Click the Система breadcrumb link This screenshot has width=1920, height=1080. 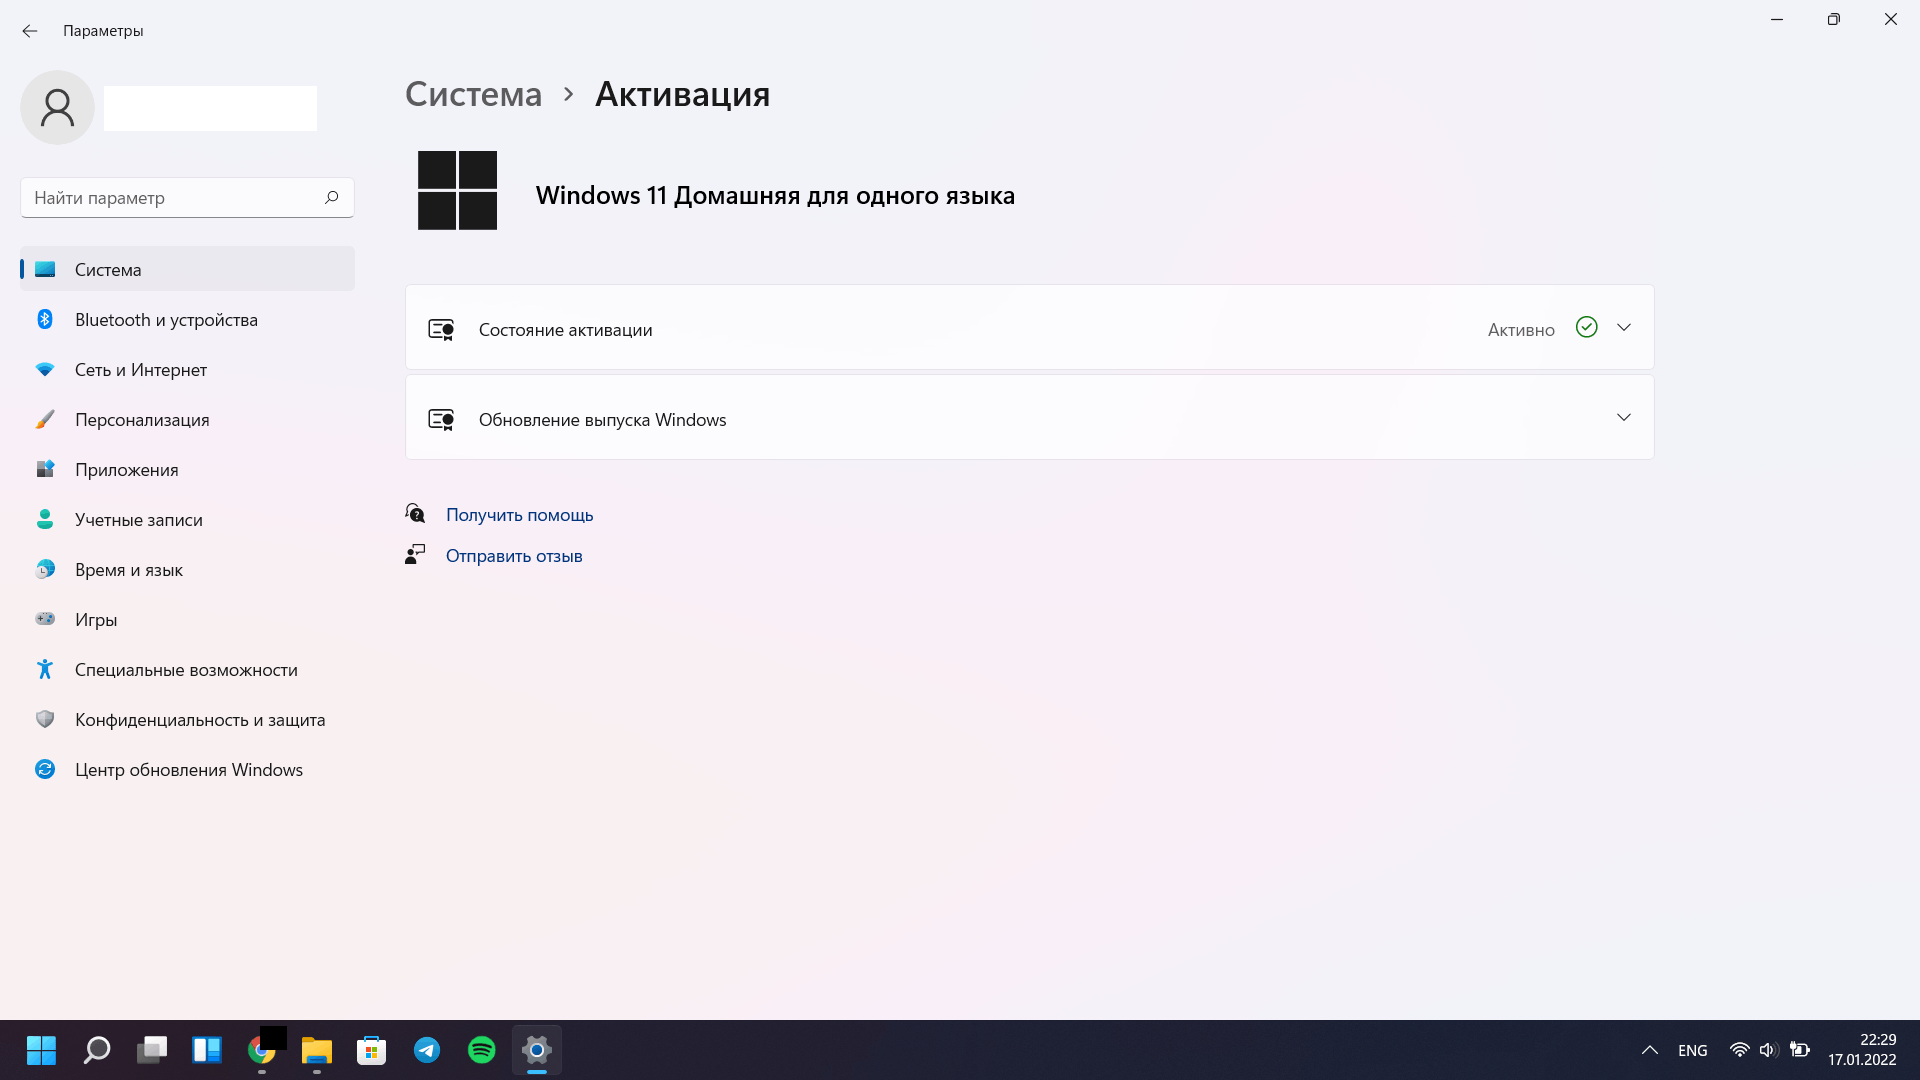pos(473,94)
